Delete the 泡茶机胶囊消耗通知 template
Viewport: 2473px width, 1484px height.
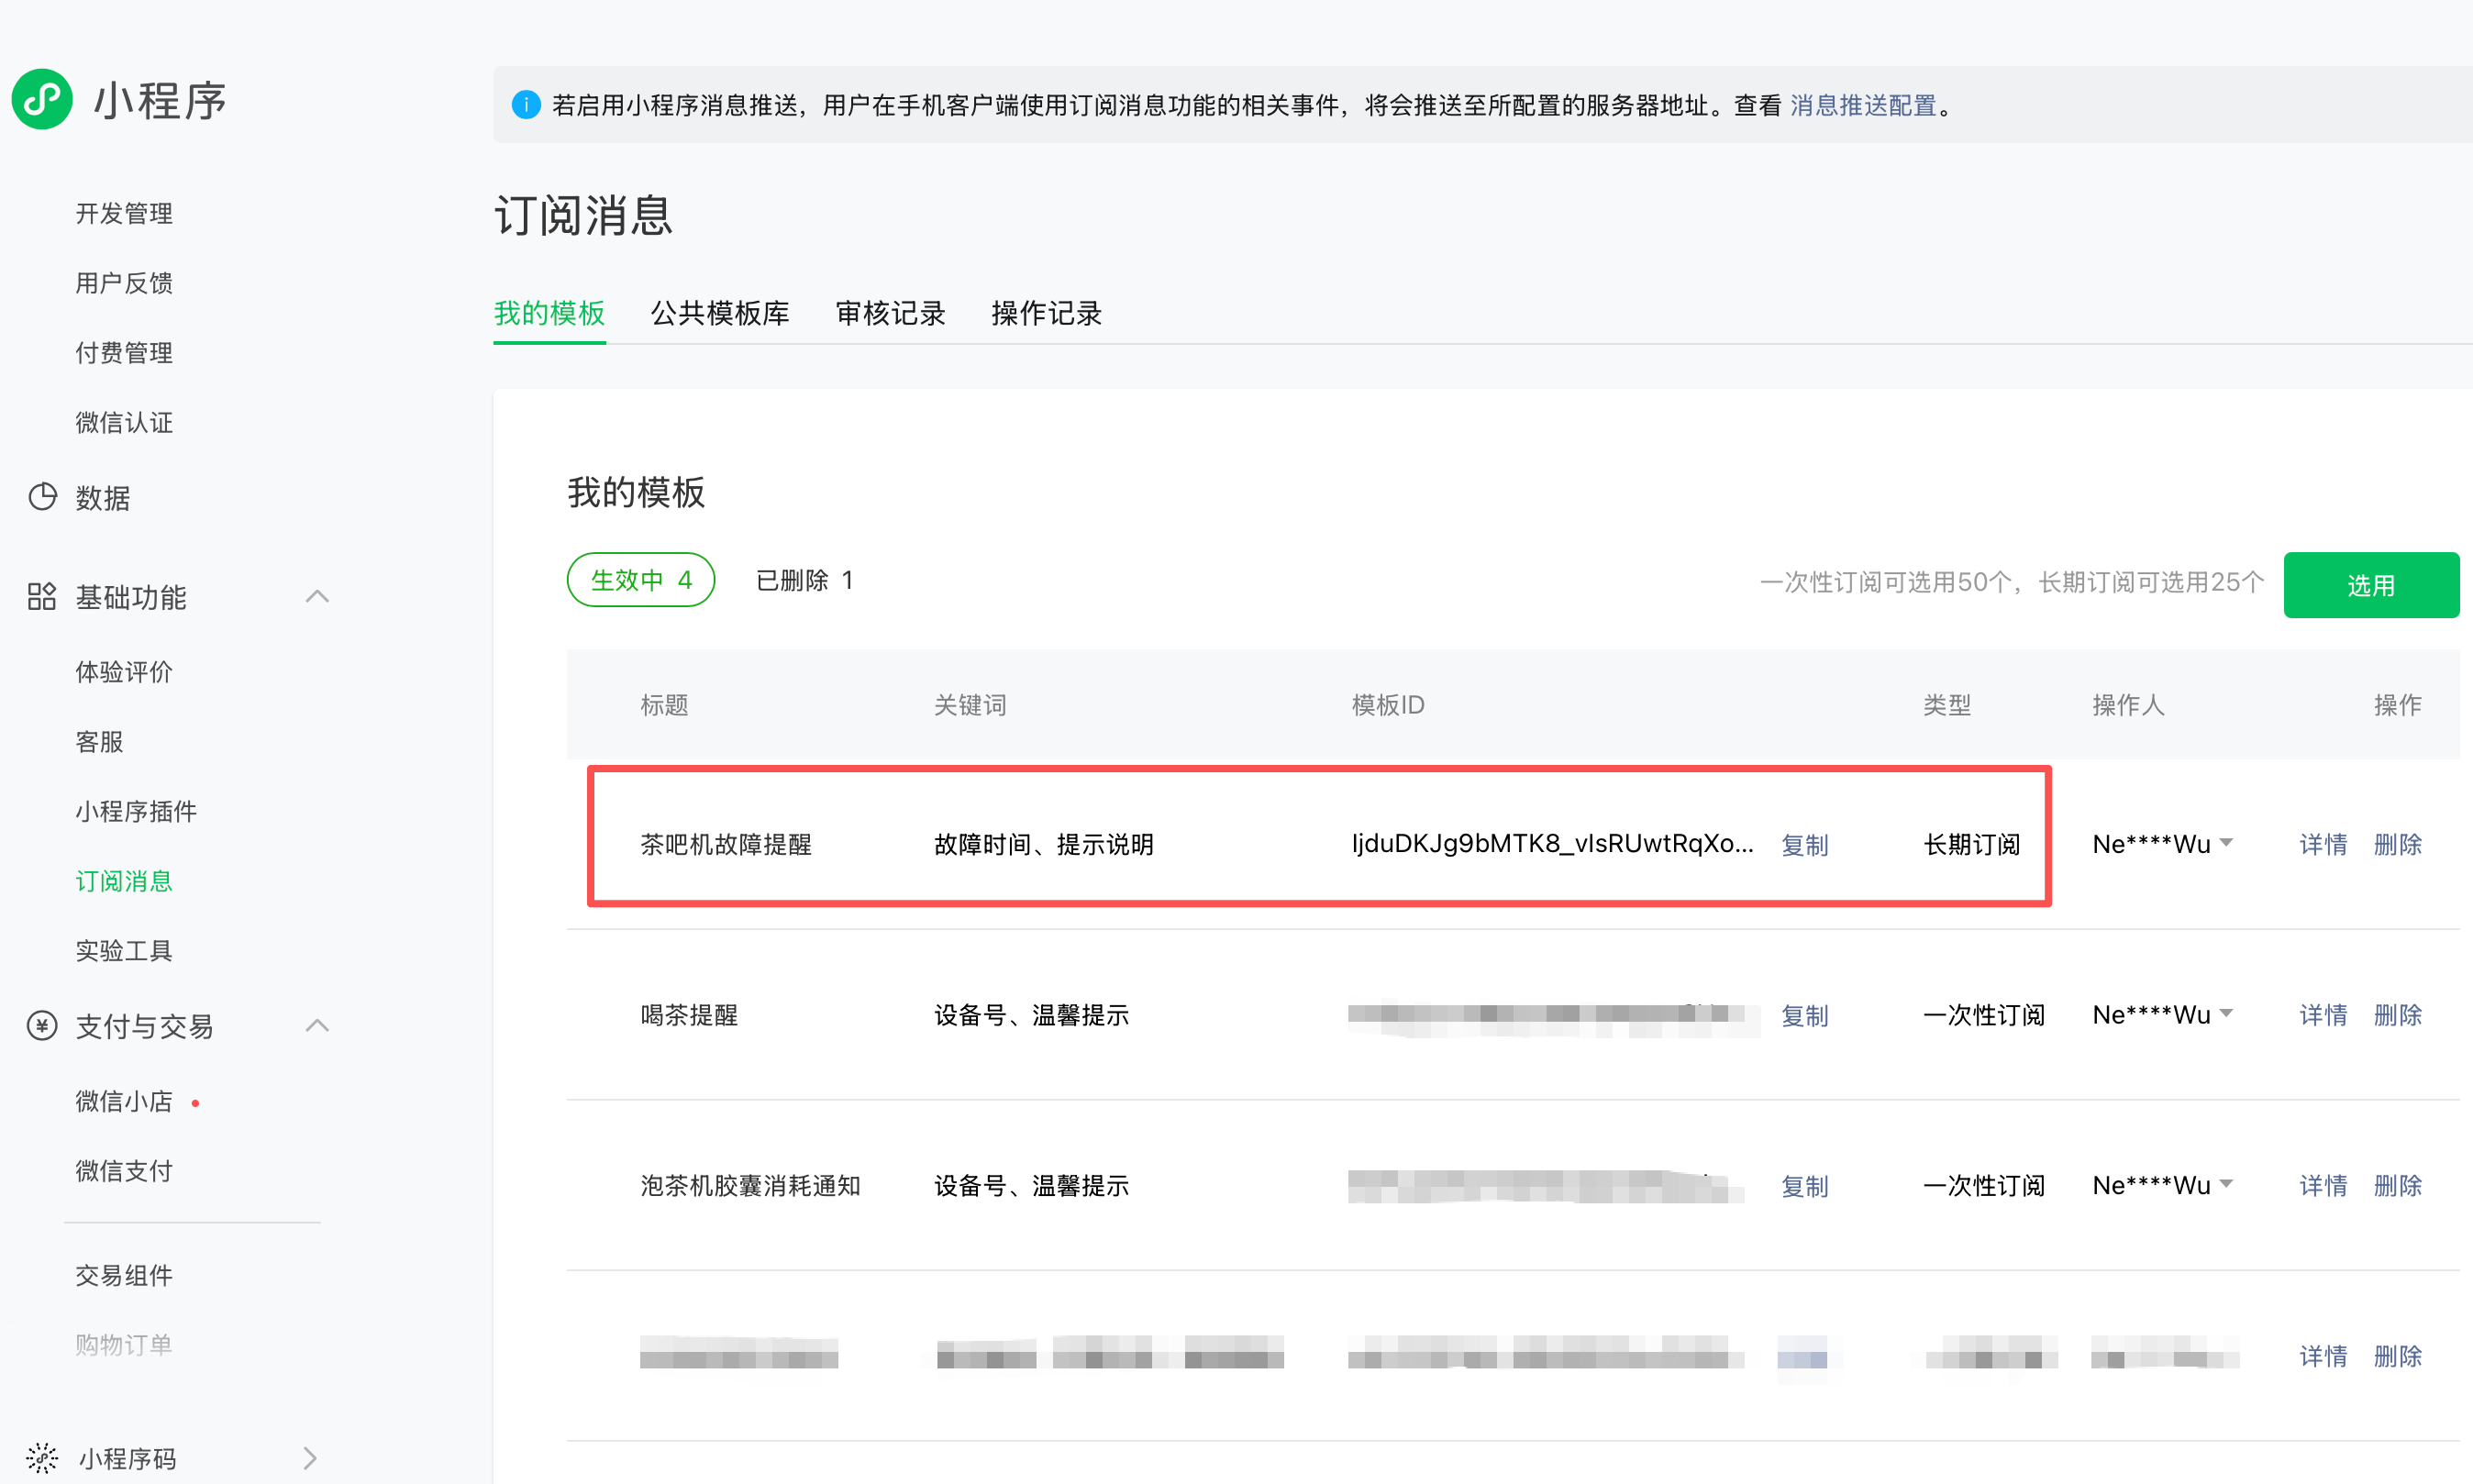click(x=2397, y=1186)
